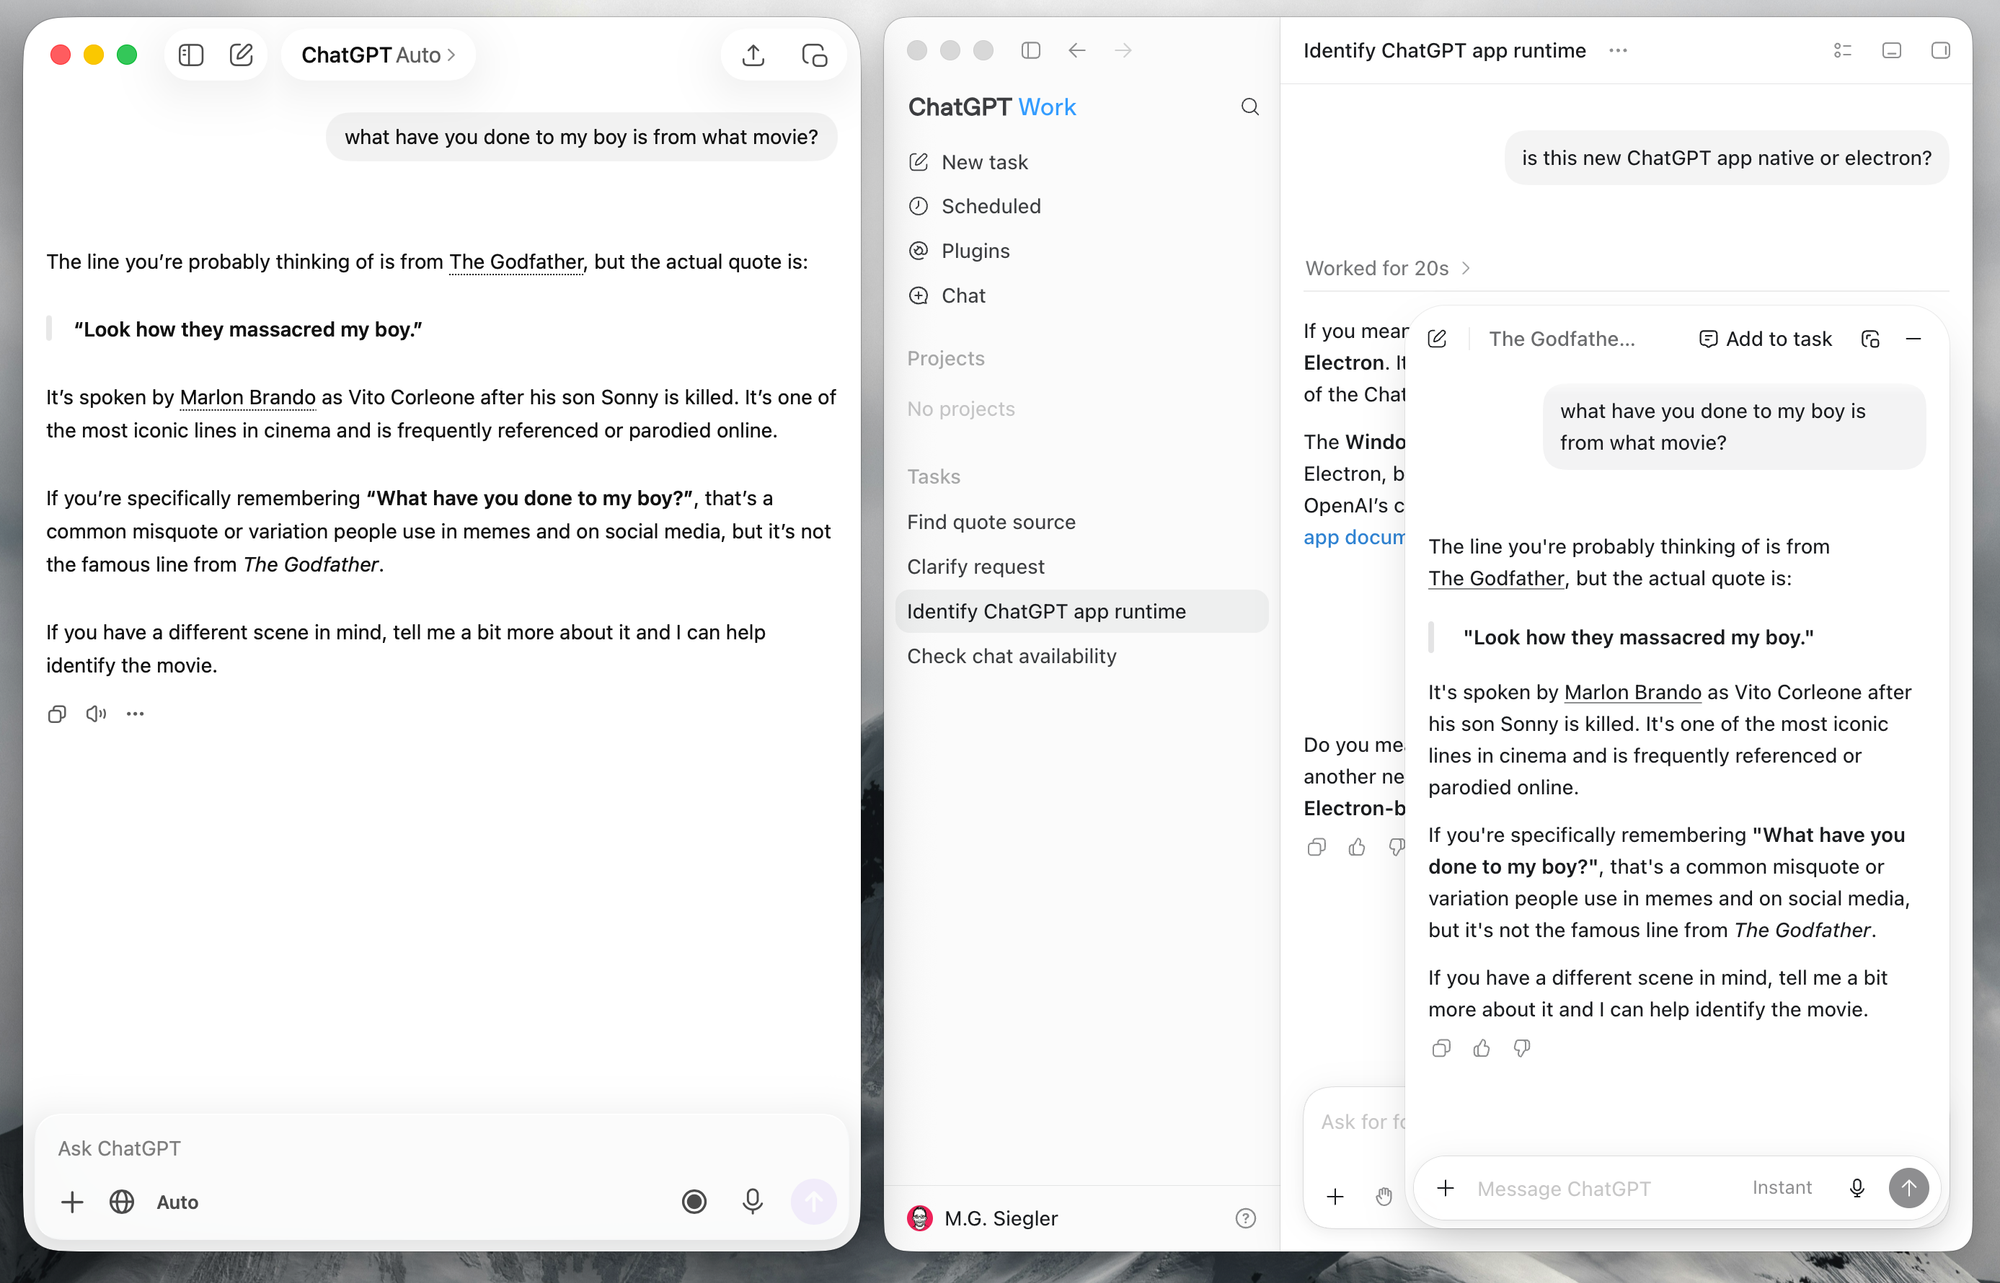Click microphone in popup composer
Image resolution: width=2000 pixels, height=1283 pixels.
tap(1857, 1188)
